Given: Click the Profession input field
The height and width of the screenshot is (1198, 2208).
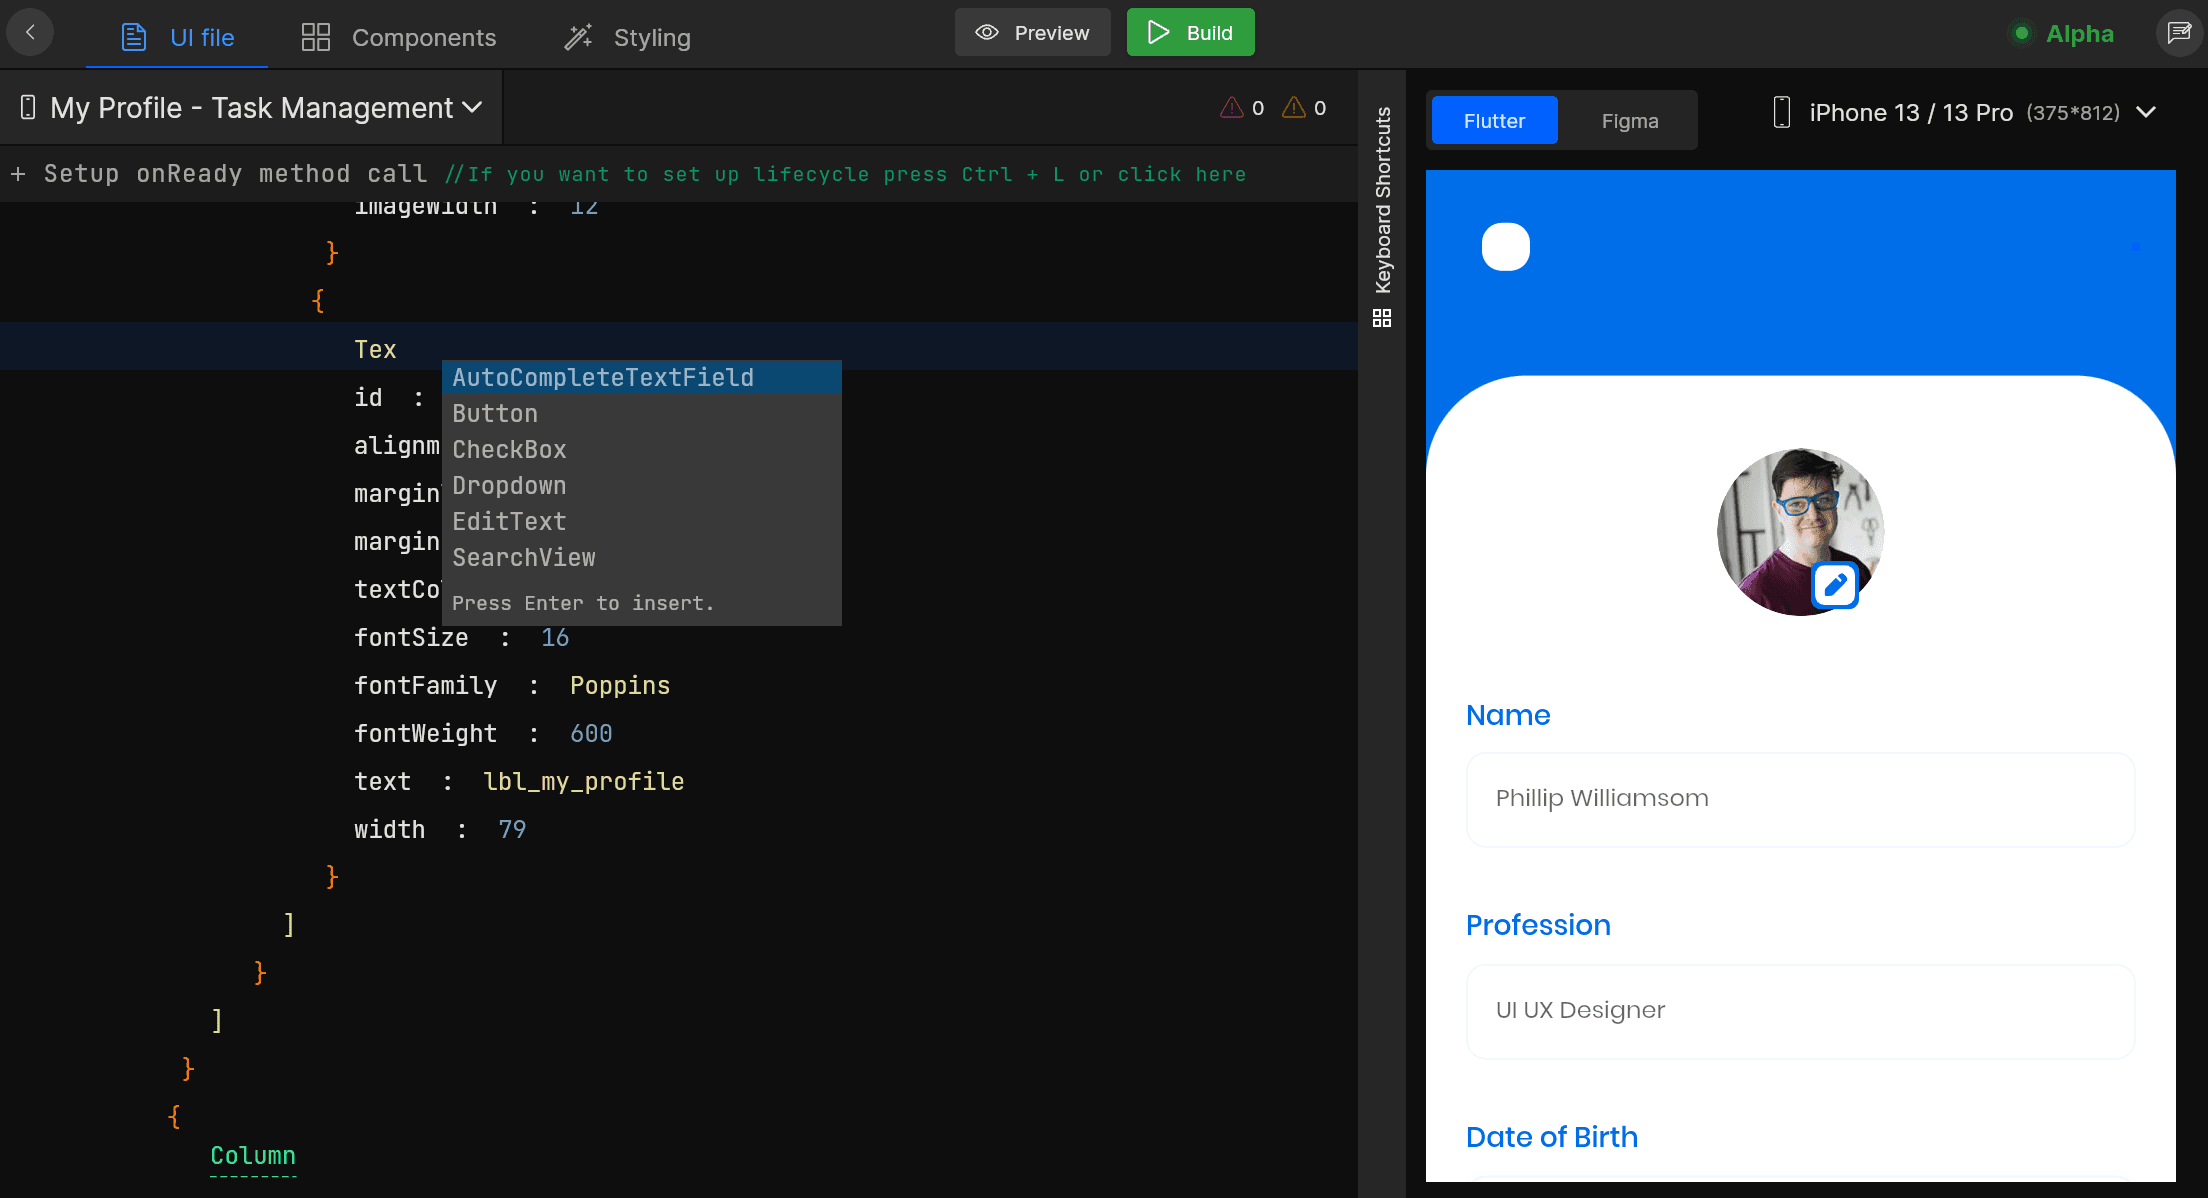Looking at the screenshot, I should click(x=1800, y=1011).
